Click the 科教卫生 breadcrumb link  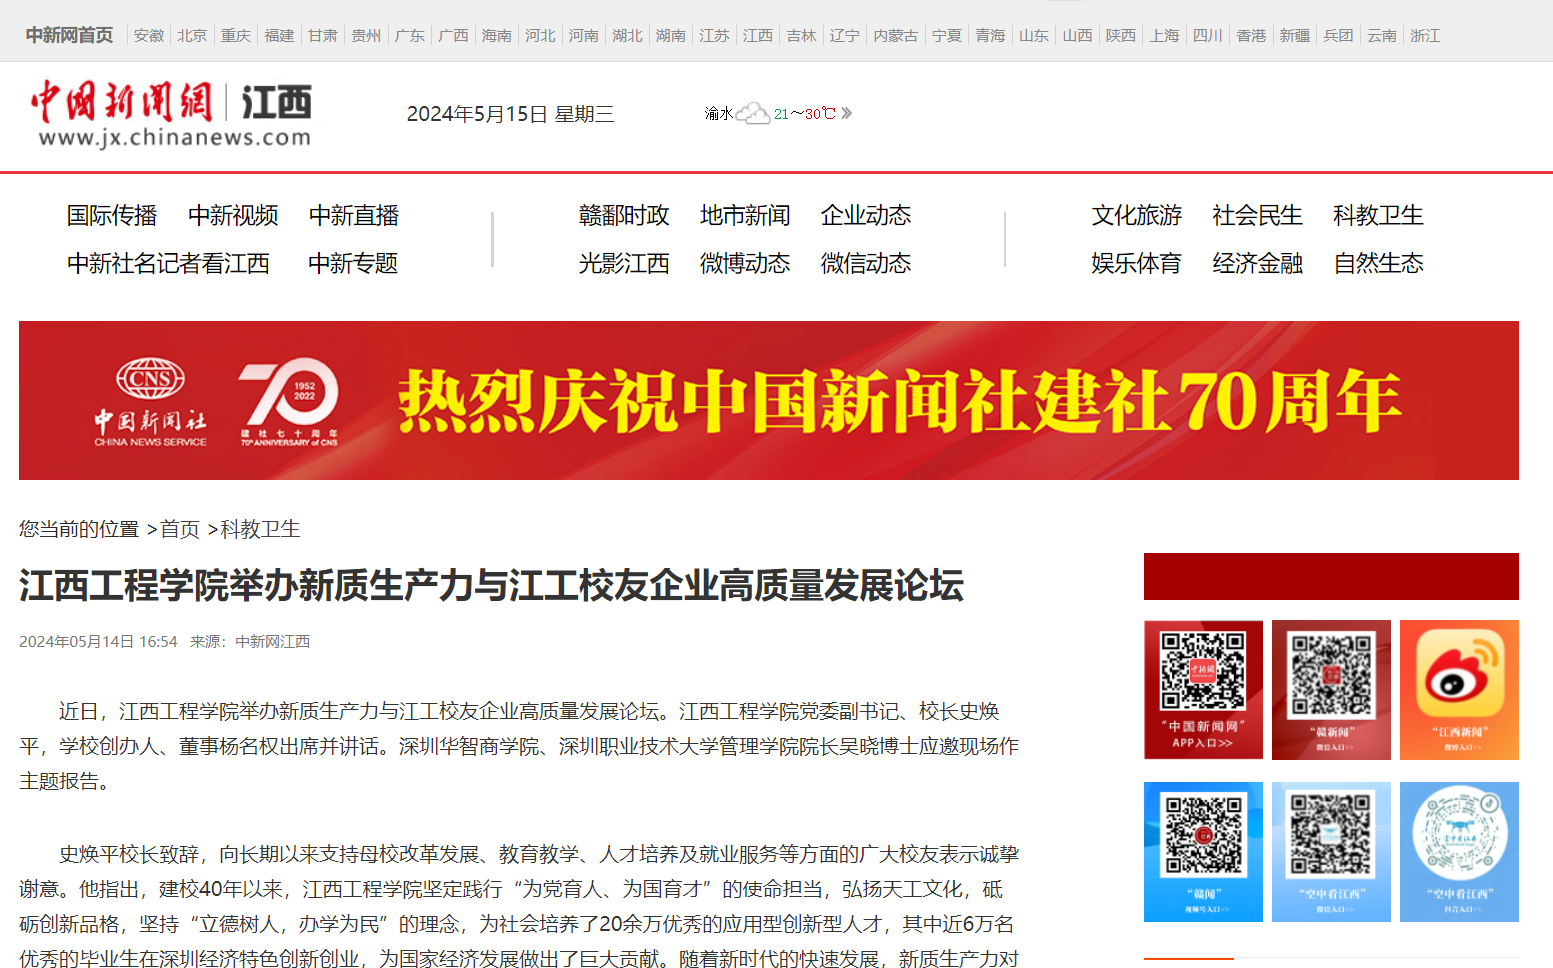(260, 529)
